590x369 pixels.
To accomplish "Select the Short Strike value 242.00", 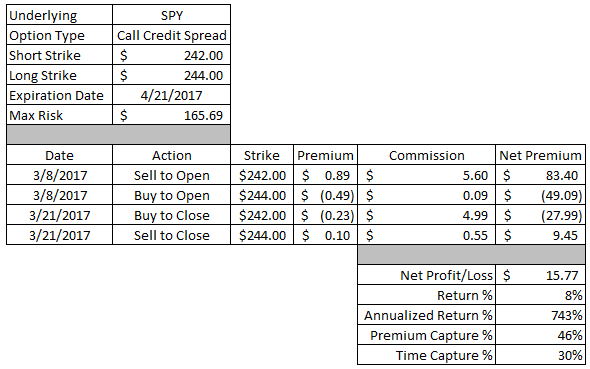I will pos(172,55).
